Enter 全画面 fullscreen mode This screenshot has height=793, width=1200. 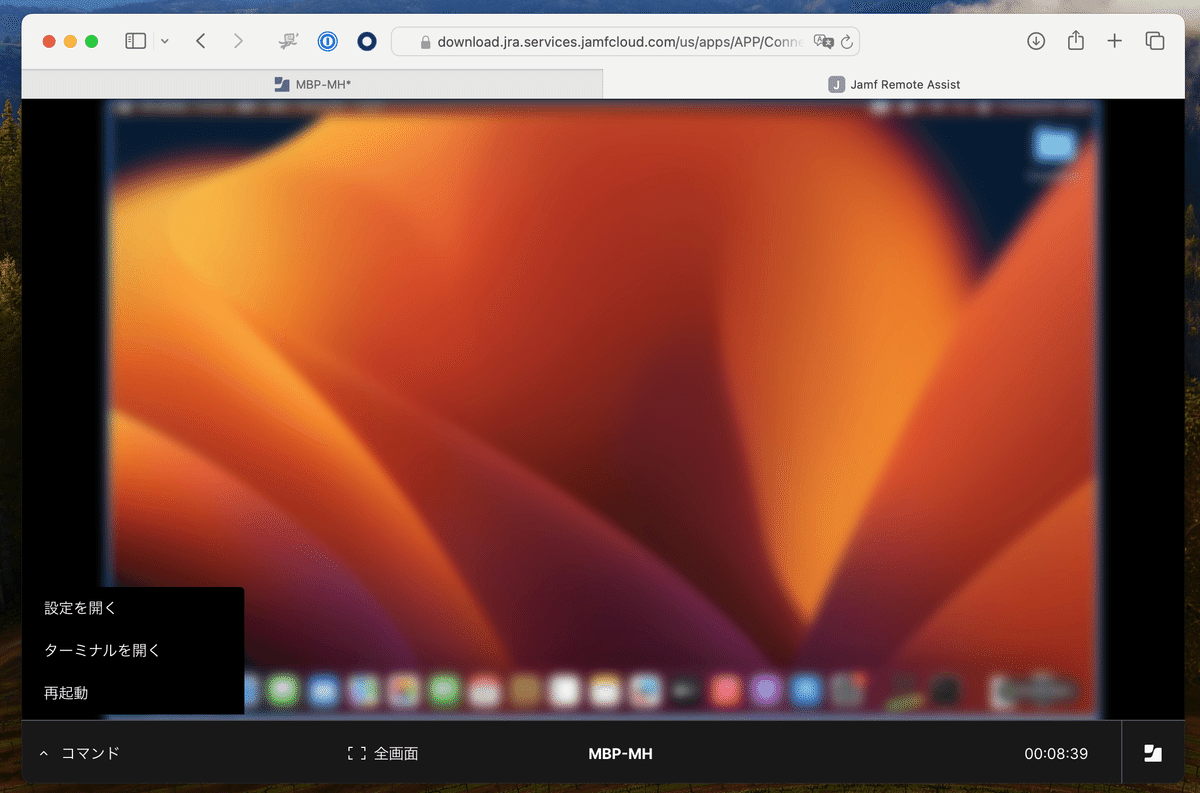383,753
